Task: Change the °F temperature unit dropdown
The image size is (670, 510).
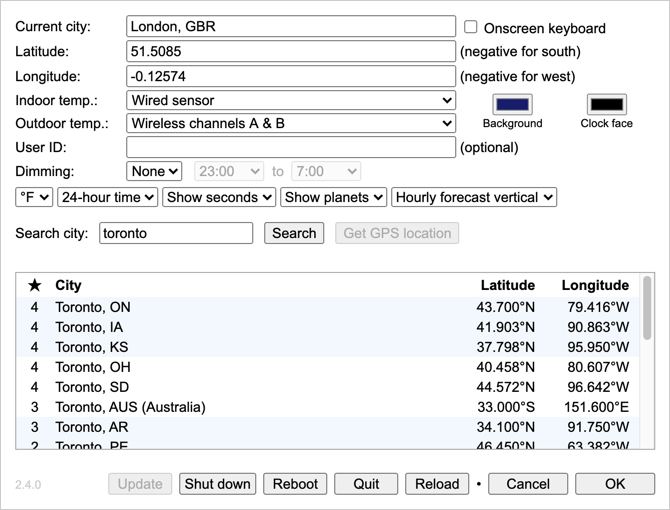Action: (34, 197)
